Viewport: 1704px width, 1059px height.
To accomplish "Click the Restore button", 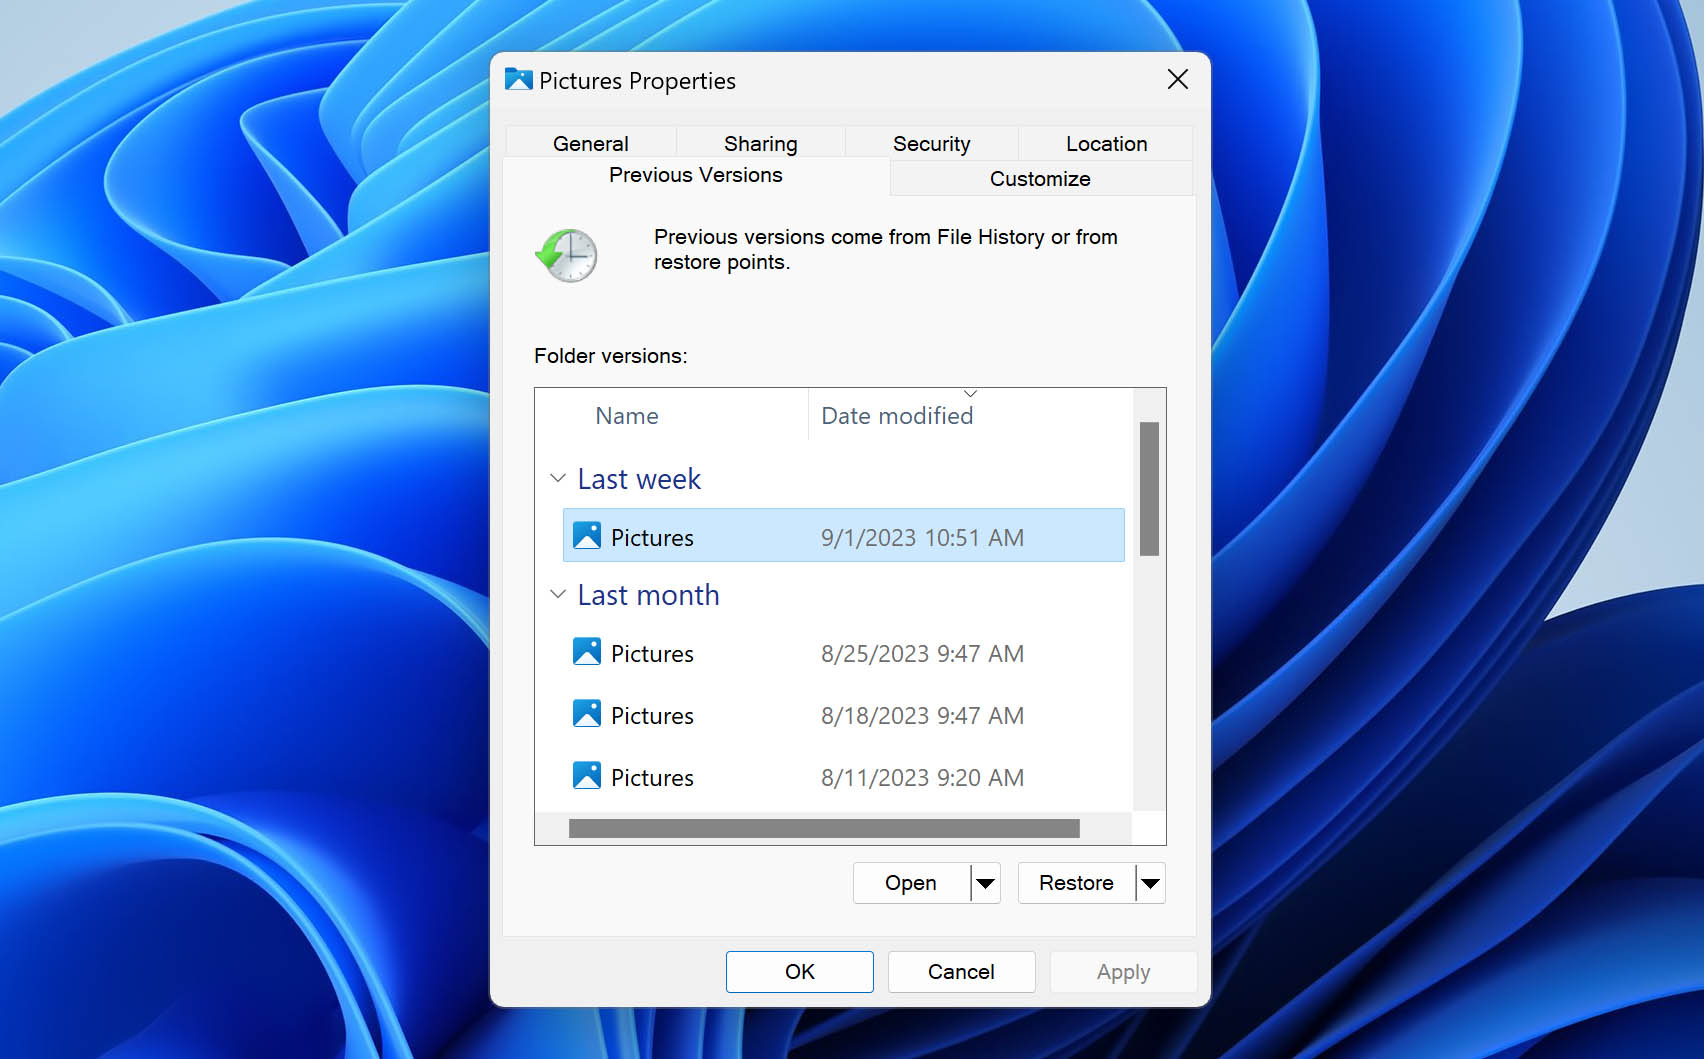I will tap(1076, 883).
